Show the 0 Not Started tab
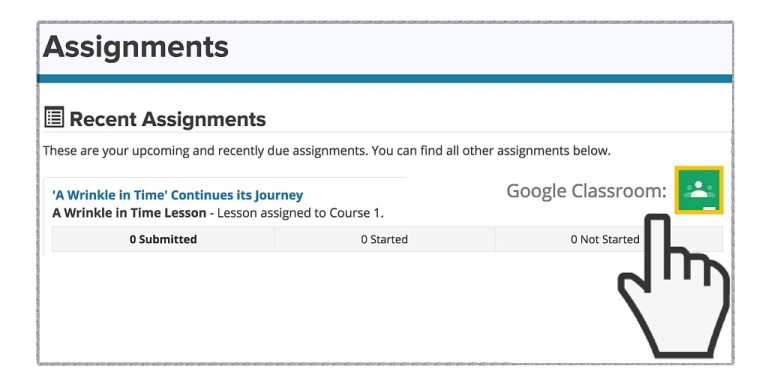The image size is (768, 384). [605, 239]
